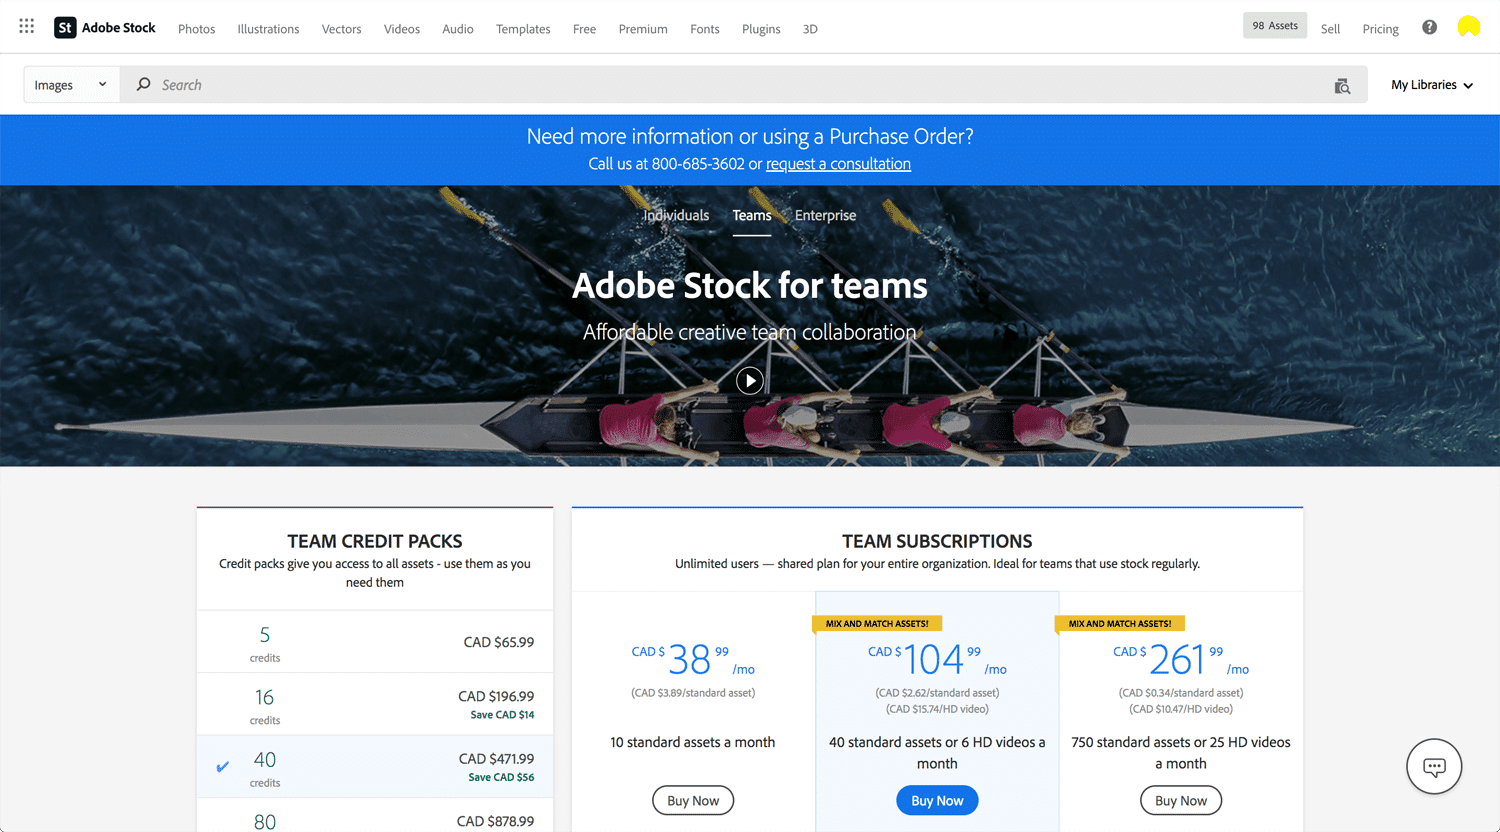Click the CAD $65.99 price
Image resolution: width=1500 pixels, height=832 pixels.
tap(498, 642)
